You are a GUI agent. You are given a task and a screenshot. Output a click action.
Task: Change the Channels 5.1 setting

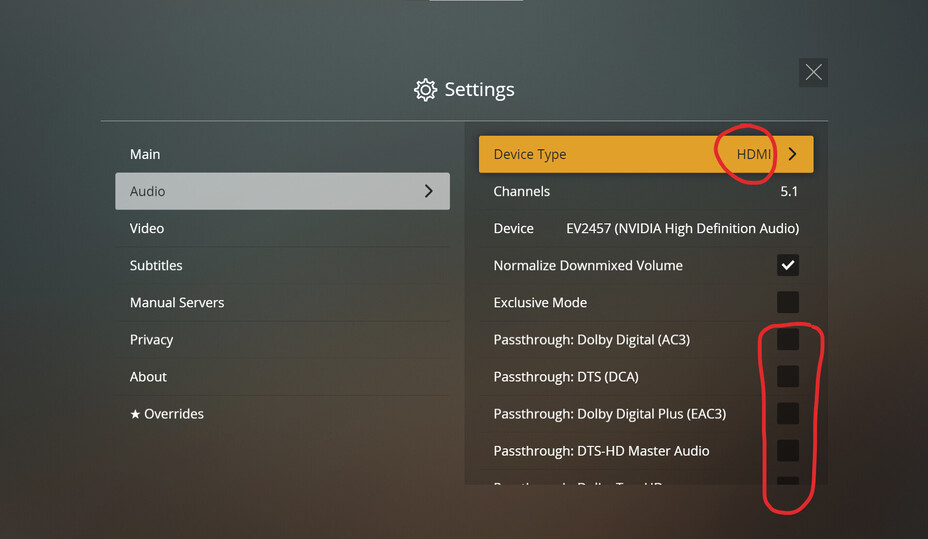[789, 191]
